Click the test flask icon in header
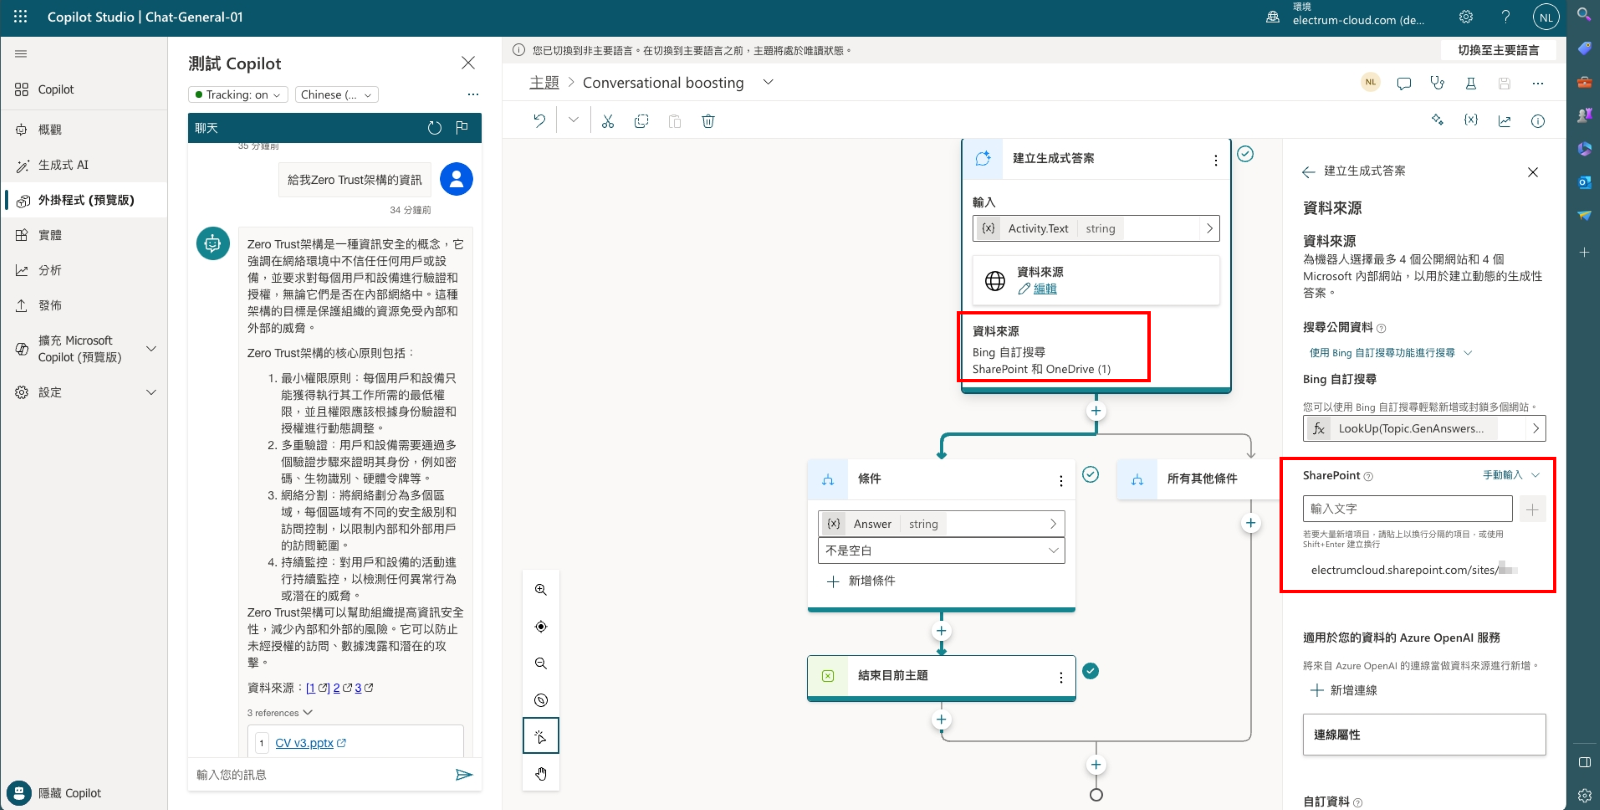 pyautogui.click(x=1471, y=83)
